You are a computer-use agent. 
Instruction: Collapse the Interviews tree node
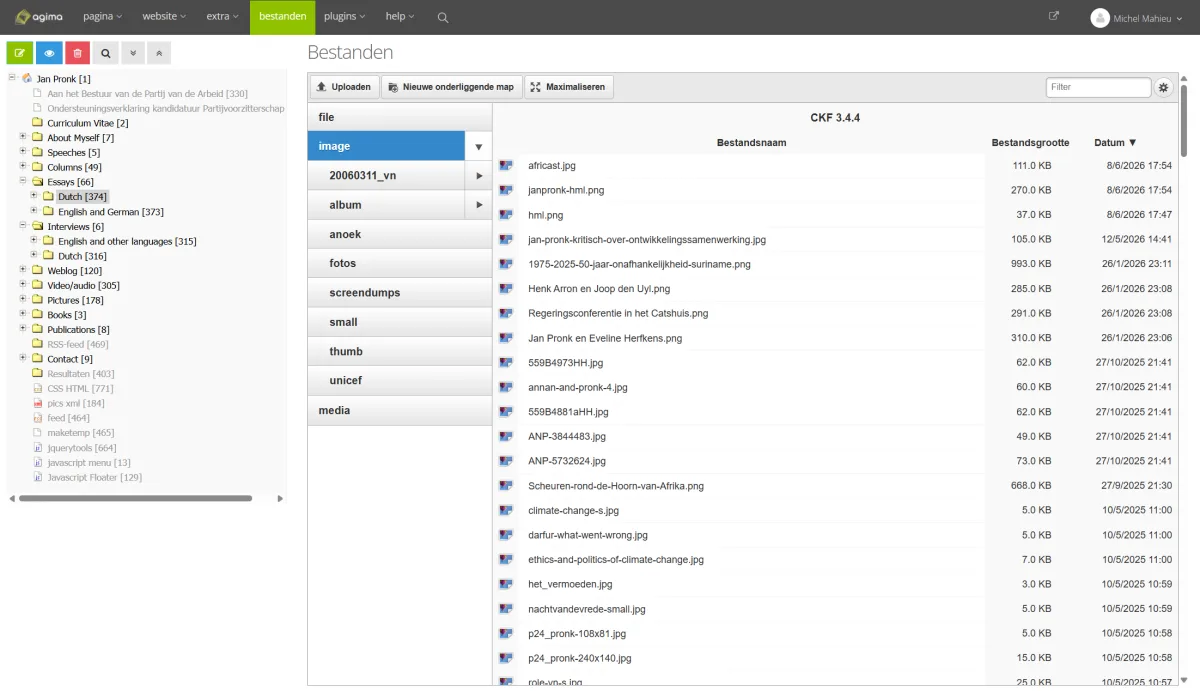click(23, 226)
